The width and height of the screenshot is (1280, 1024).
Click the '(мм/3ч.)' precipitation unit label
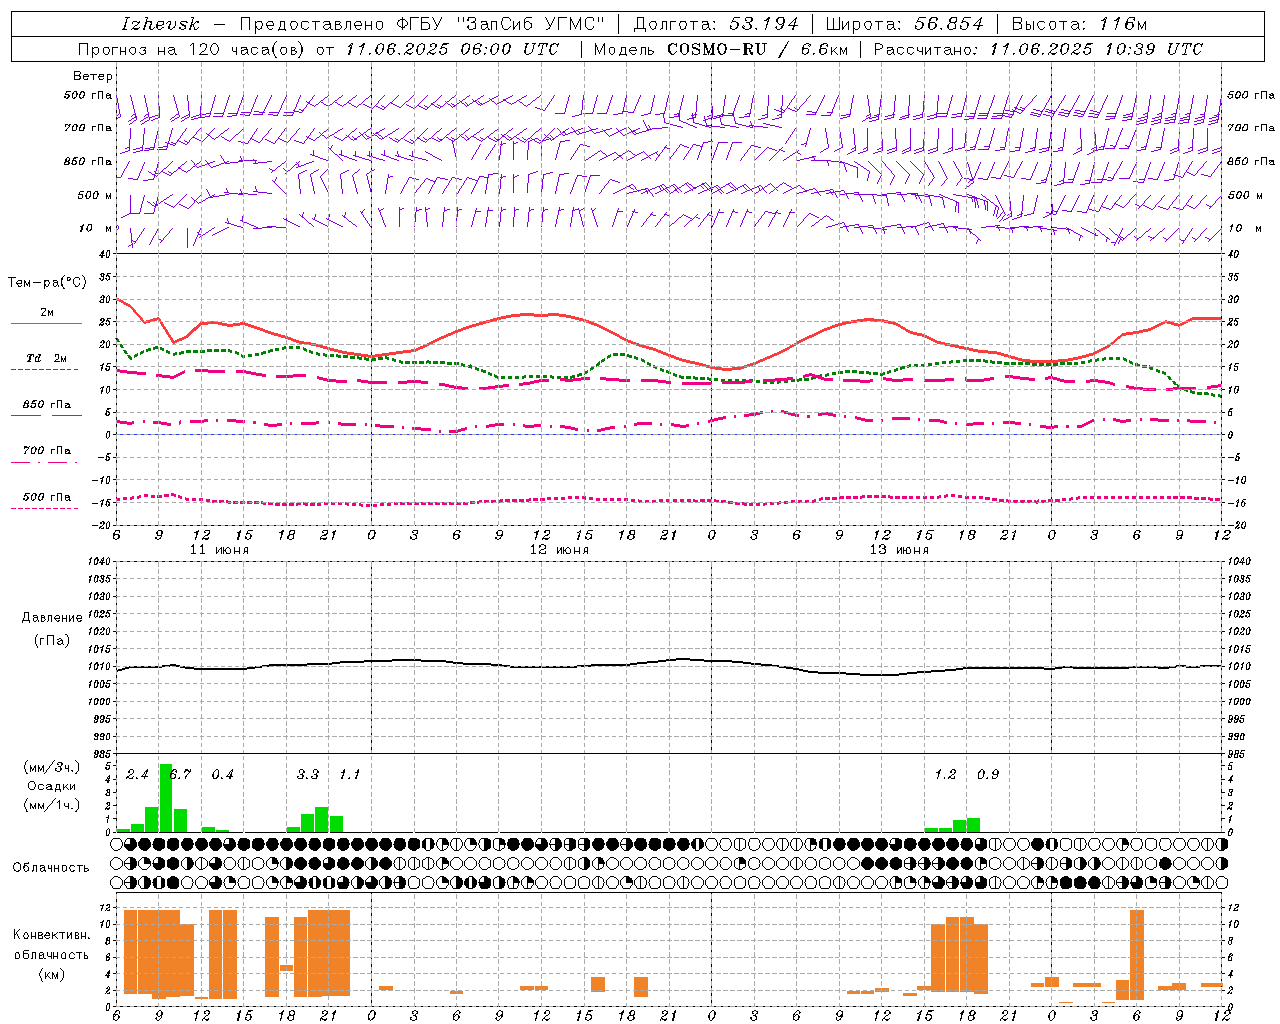(x=52, y=767)
